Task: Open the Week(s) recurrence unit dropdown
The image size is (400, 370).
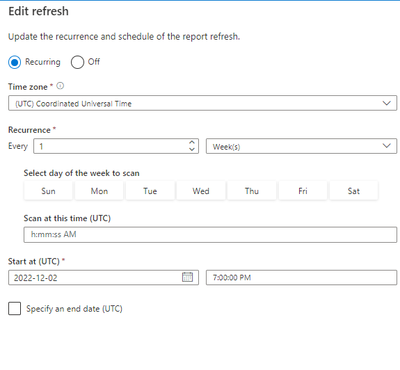Action: coord(301,146)
